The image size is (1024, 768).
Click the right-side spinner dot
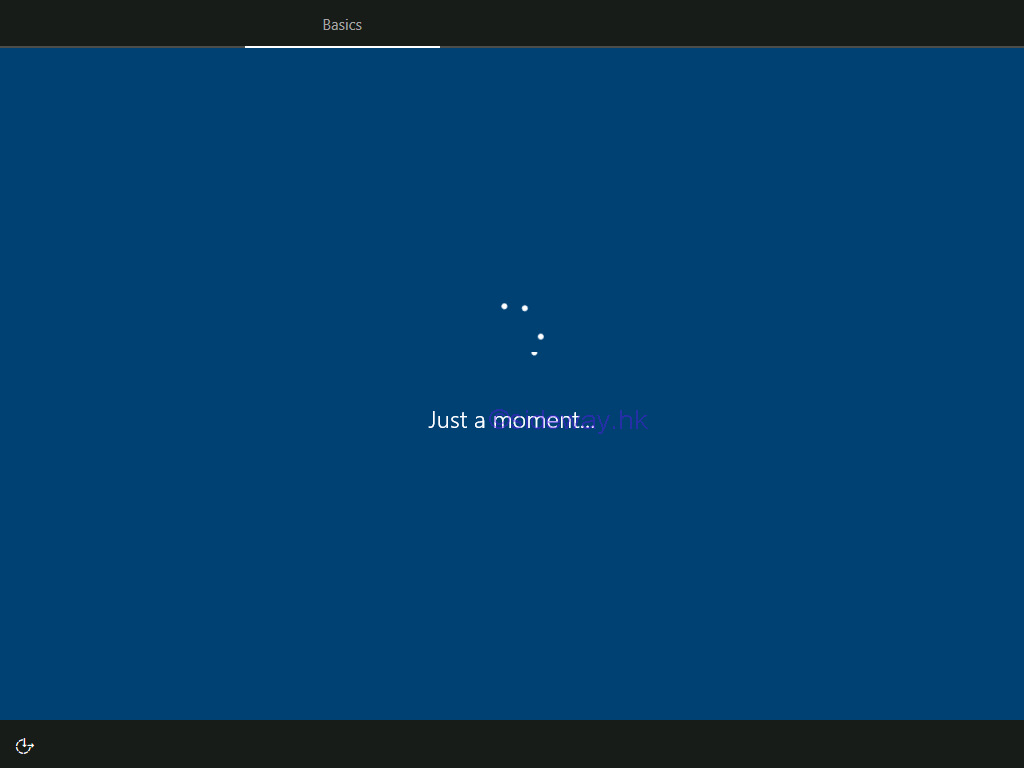click(540, 336)
